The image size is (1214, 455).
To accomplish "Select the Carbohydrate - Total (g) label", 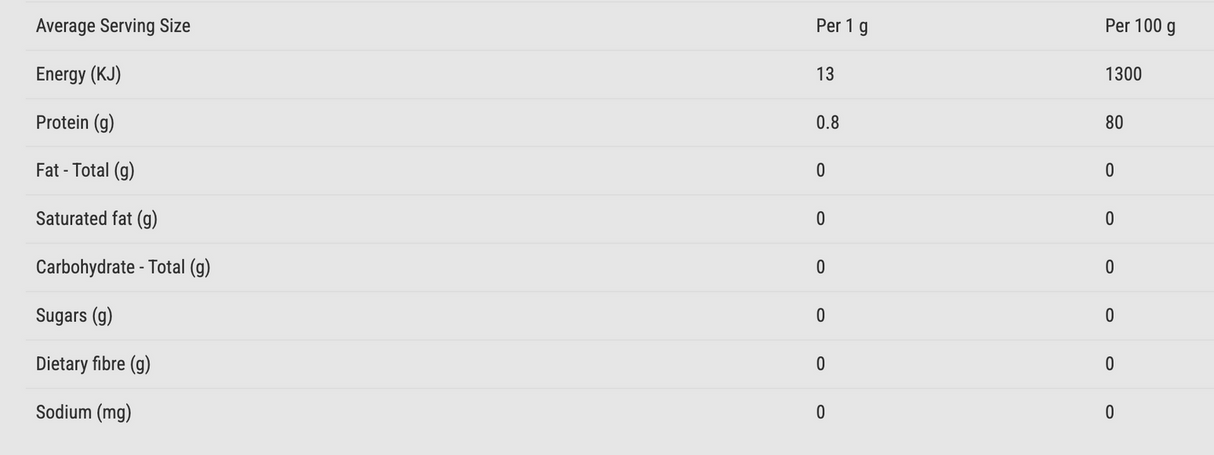I will coord(123,267).
